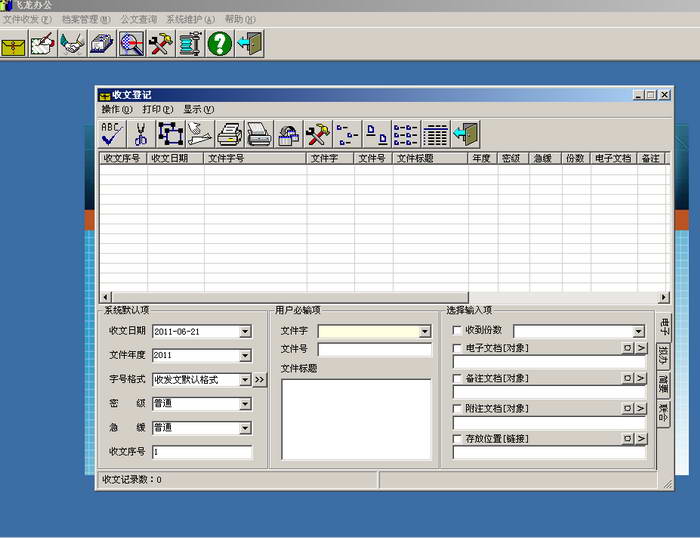Click the > button next to 备注文档[对象]
This screenshot has height=538, width=700.
tap(641, 378)
